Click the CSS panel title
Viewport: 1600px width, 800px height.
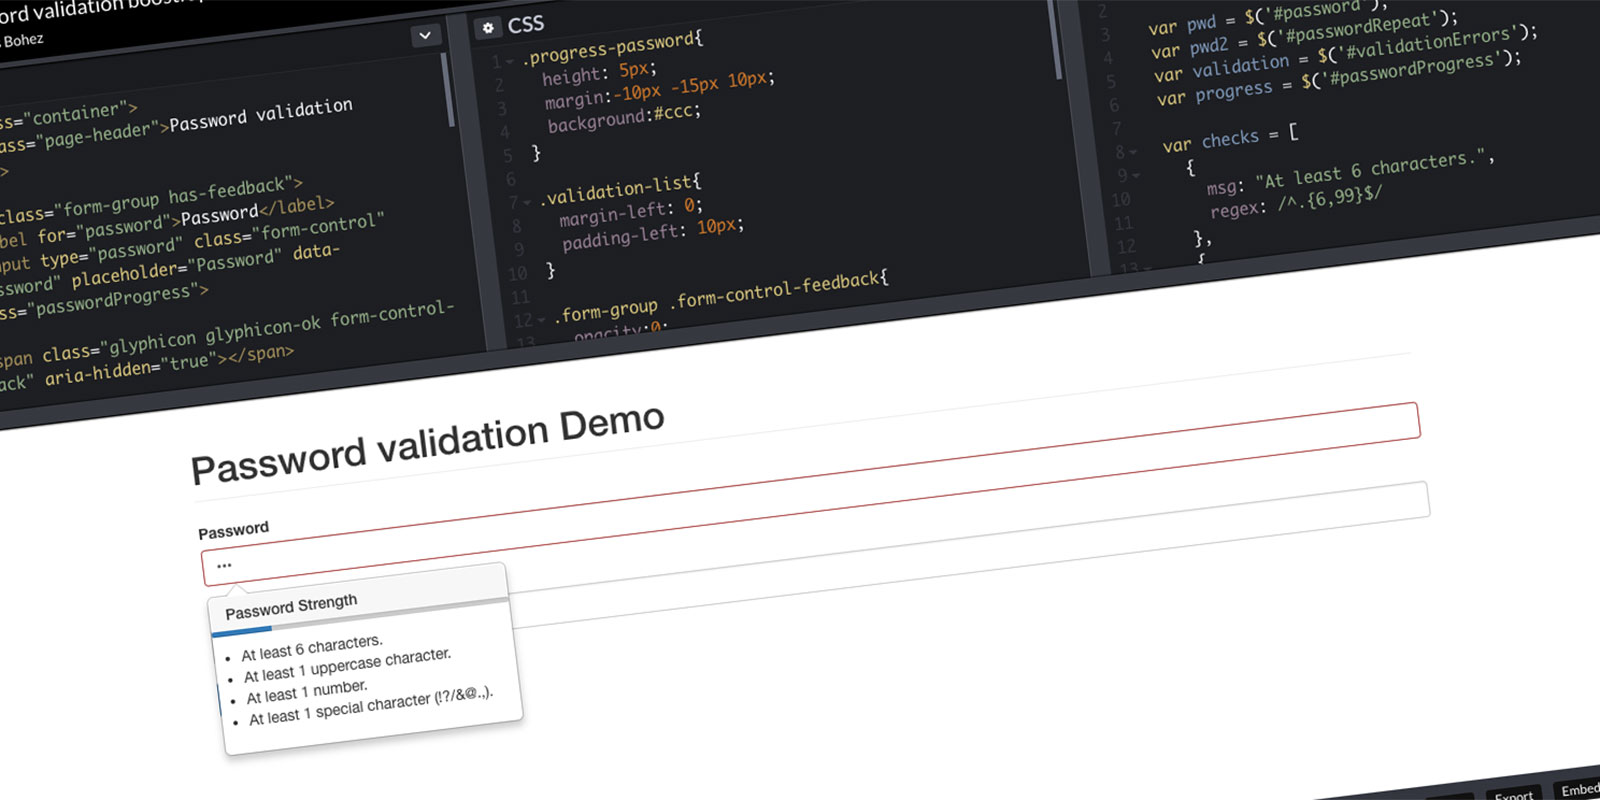point(526,24)
